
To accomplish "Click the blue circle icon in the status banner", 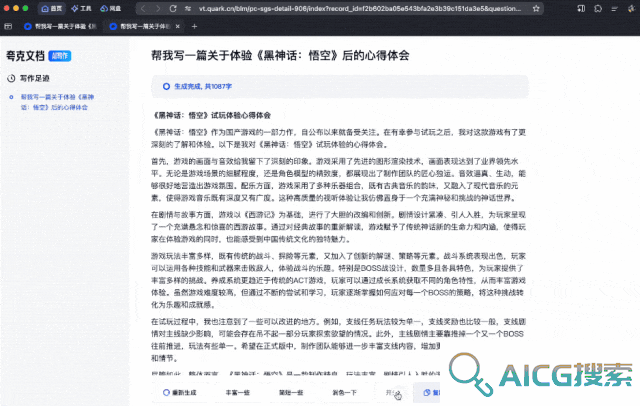I will point(166,86).
